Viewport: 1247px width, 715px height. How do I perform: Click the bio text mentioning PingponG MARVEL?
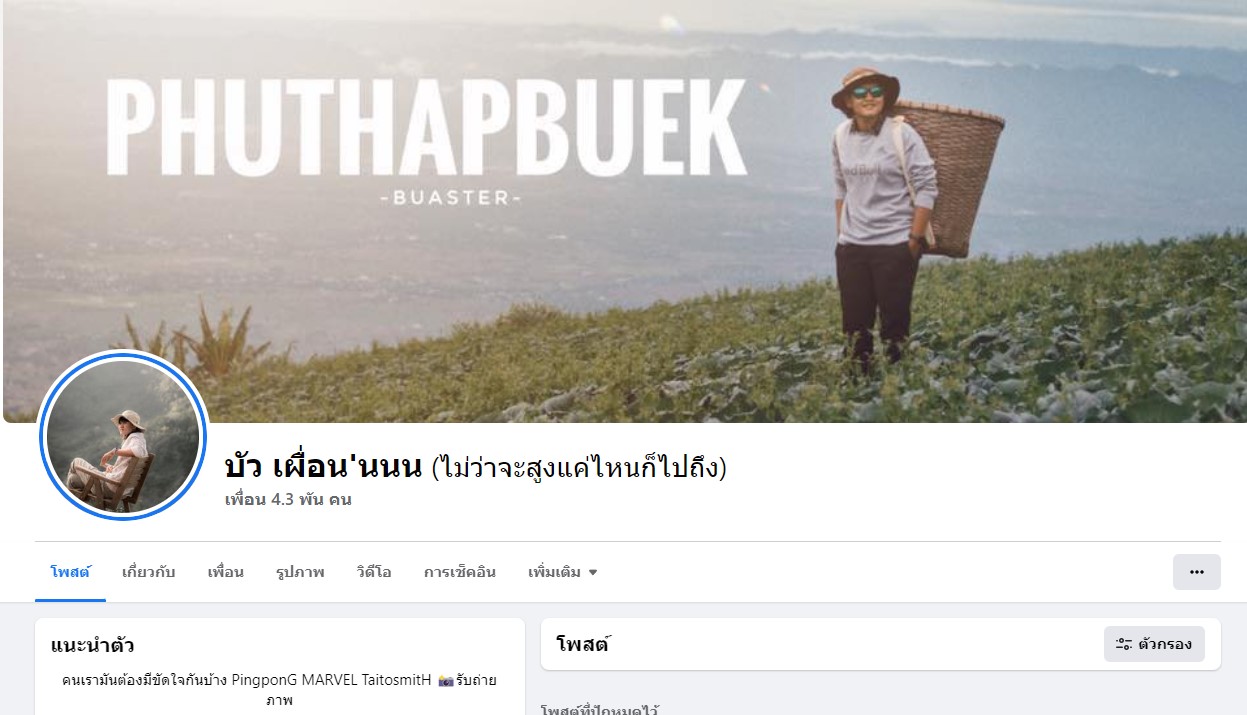[x=280, y=690]
